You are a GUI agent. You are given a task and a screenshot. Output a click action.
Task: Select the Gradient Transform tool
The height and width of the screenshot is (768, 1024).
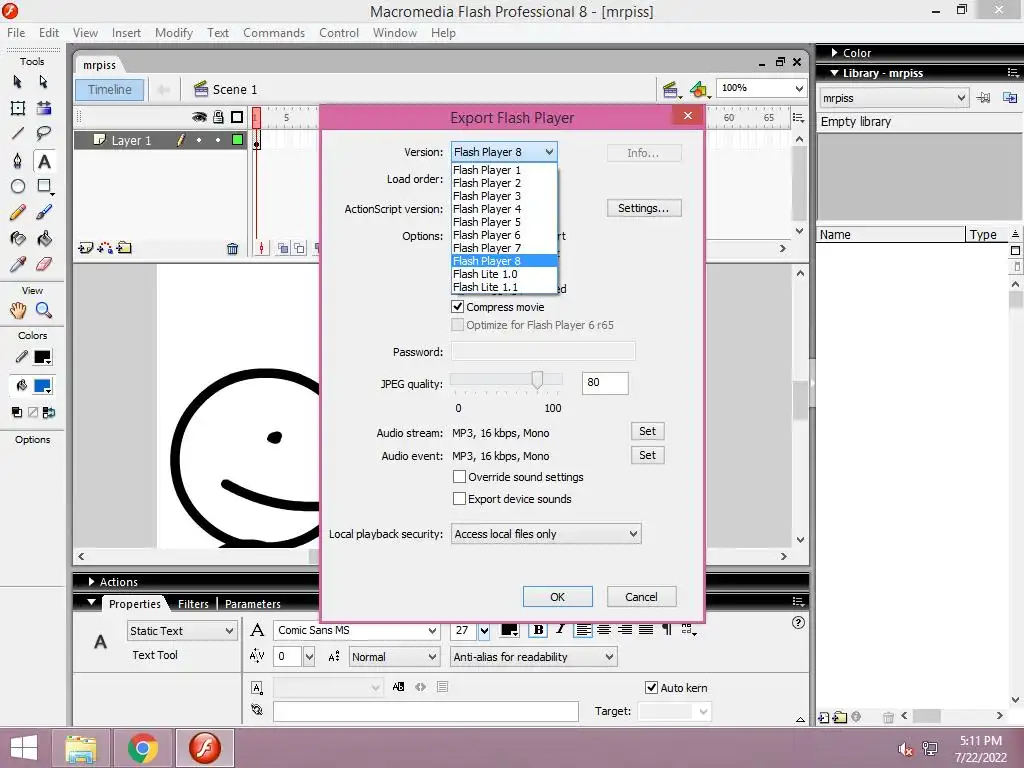(x=44, y=108)
